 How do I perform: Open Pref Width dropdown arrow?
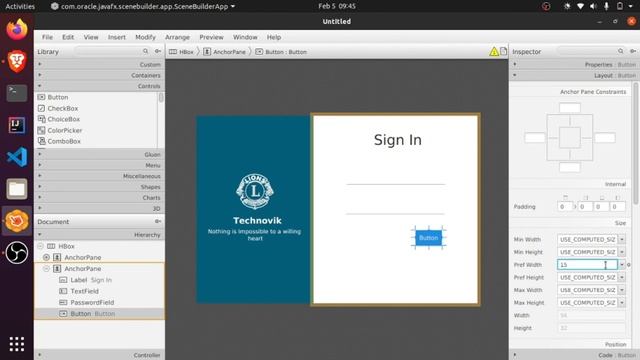(622, 265)
